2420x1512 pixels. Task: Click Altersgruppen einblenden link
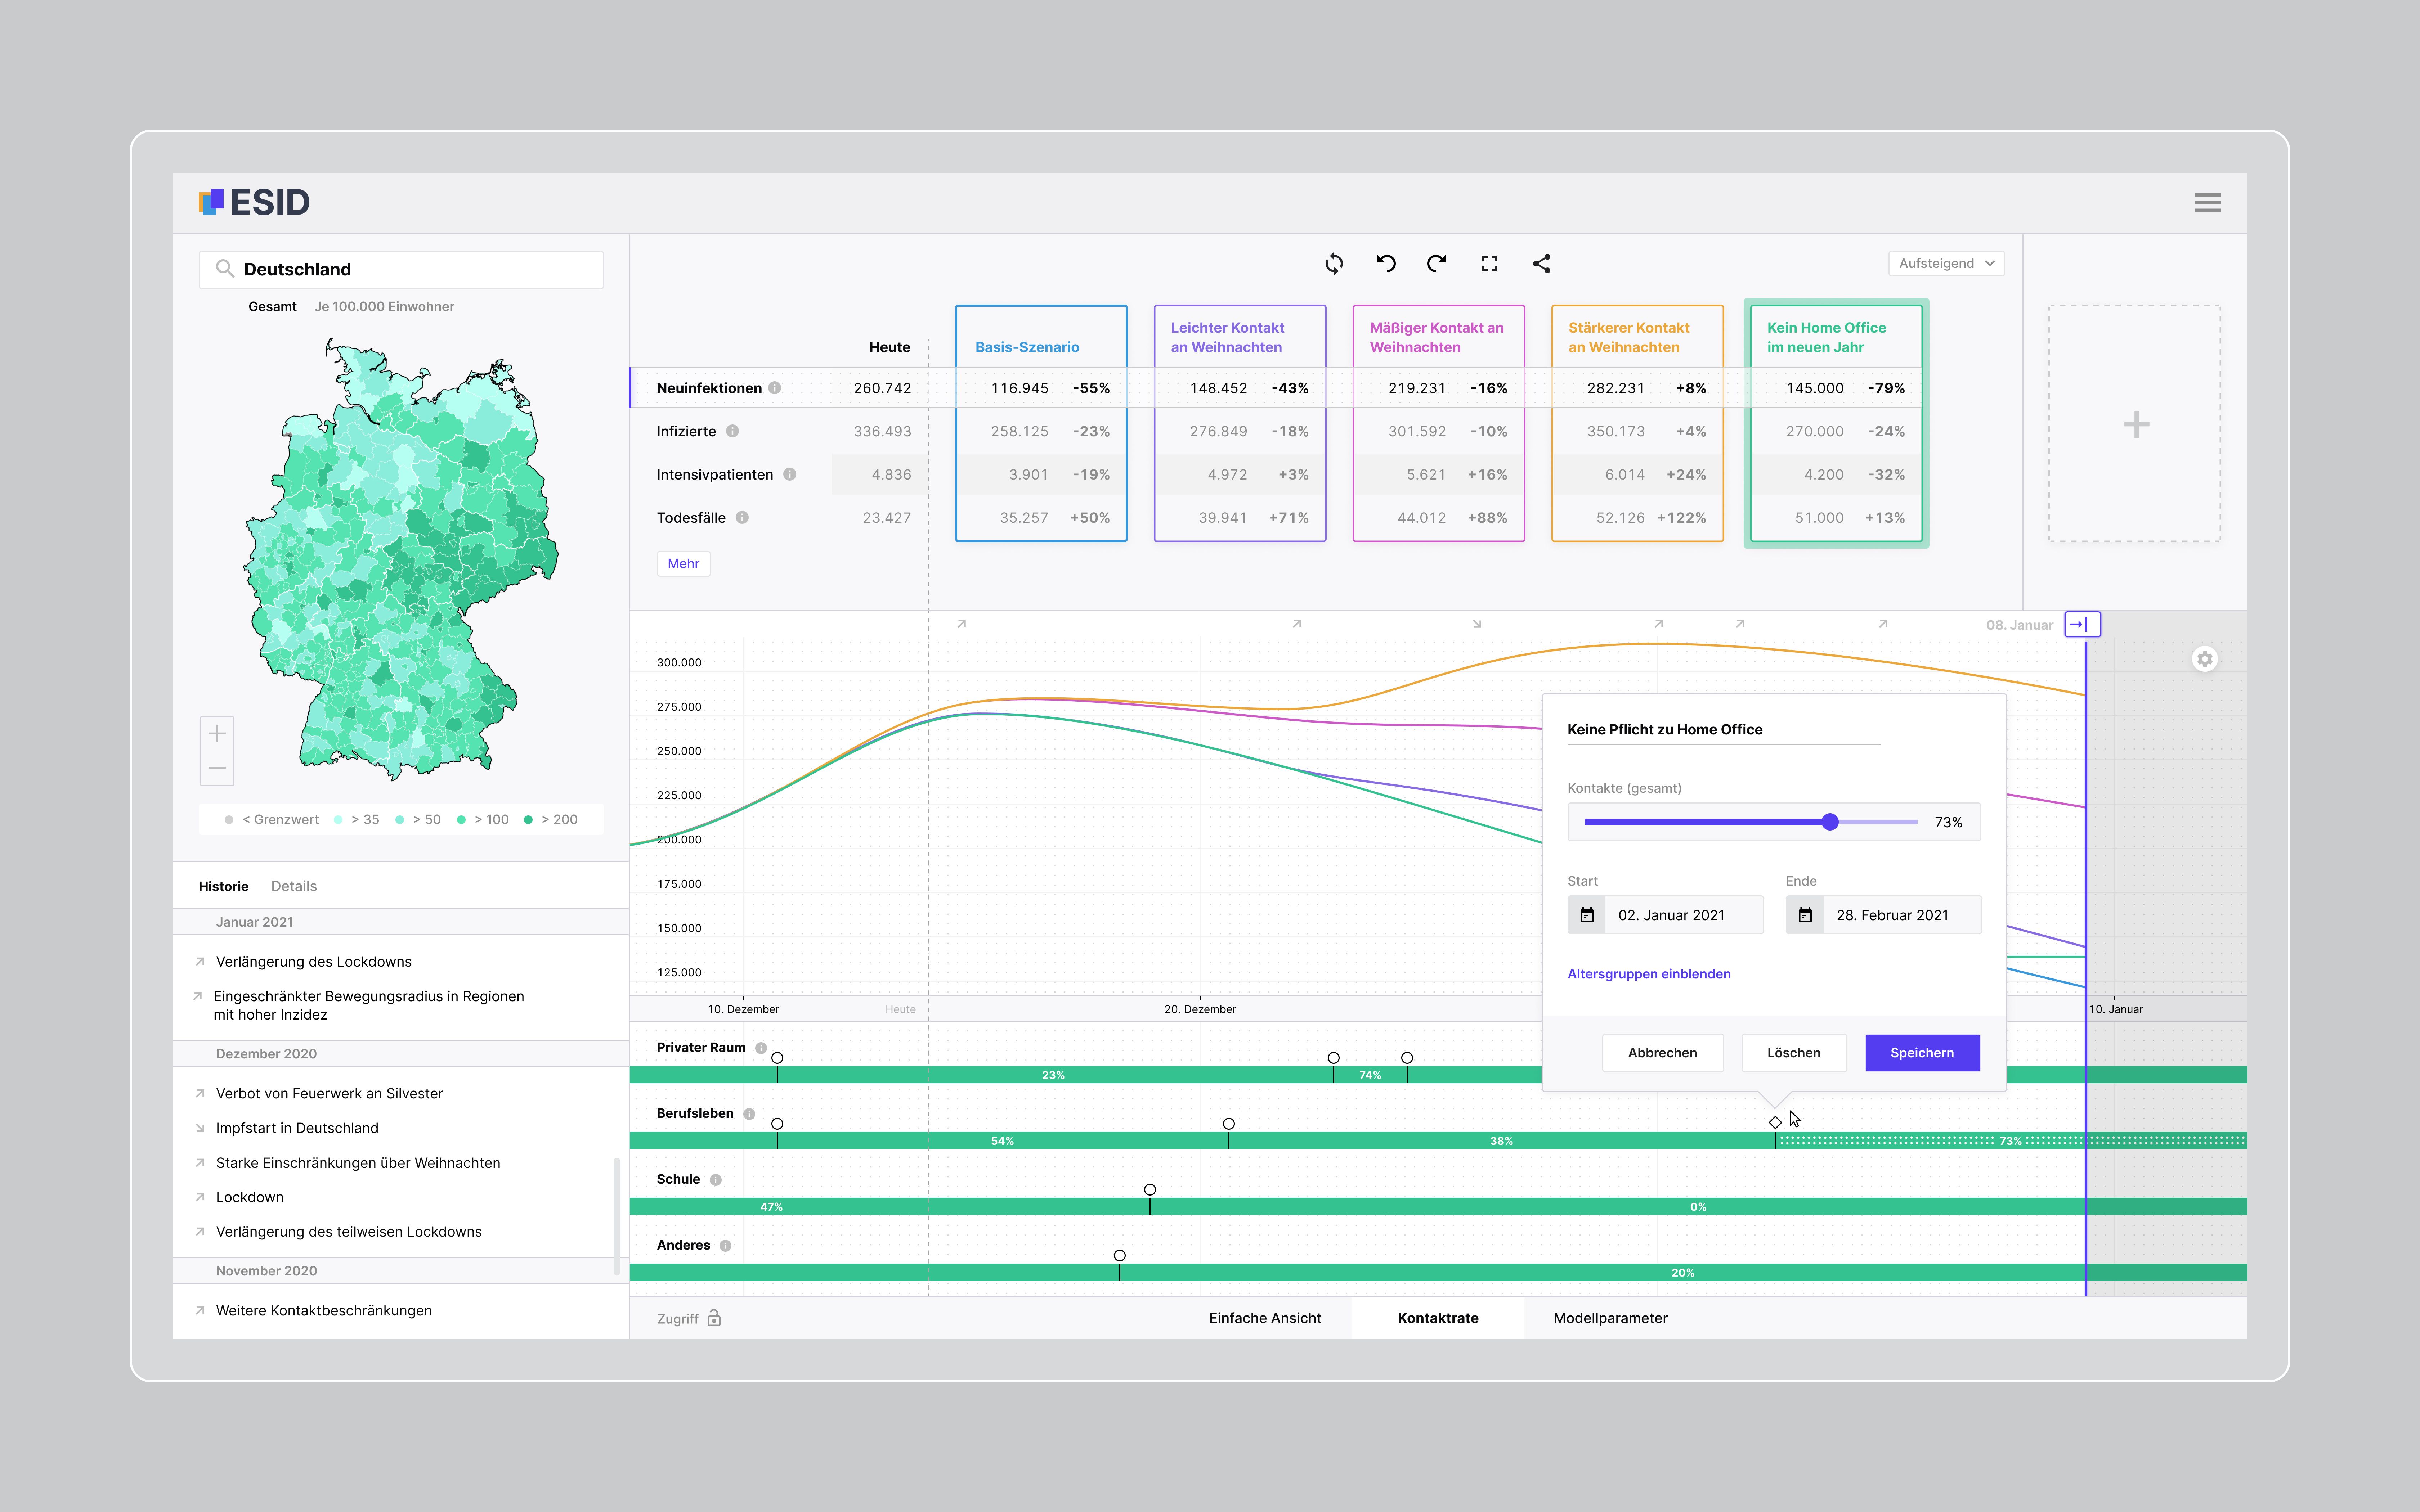pos(1649,974)
